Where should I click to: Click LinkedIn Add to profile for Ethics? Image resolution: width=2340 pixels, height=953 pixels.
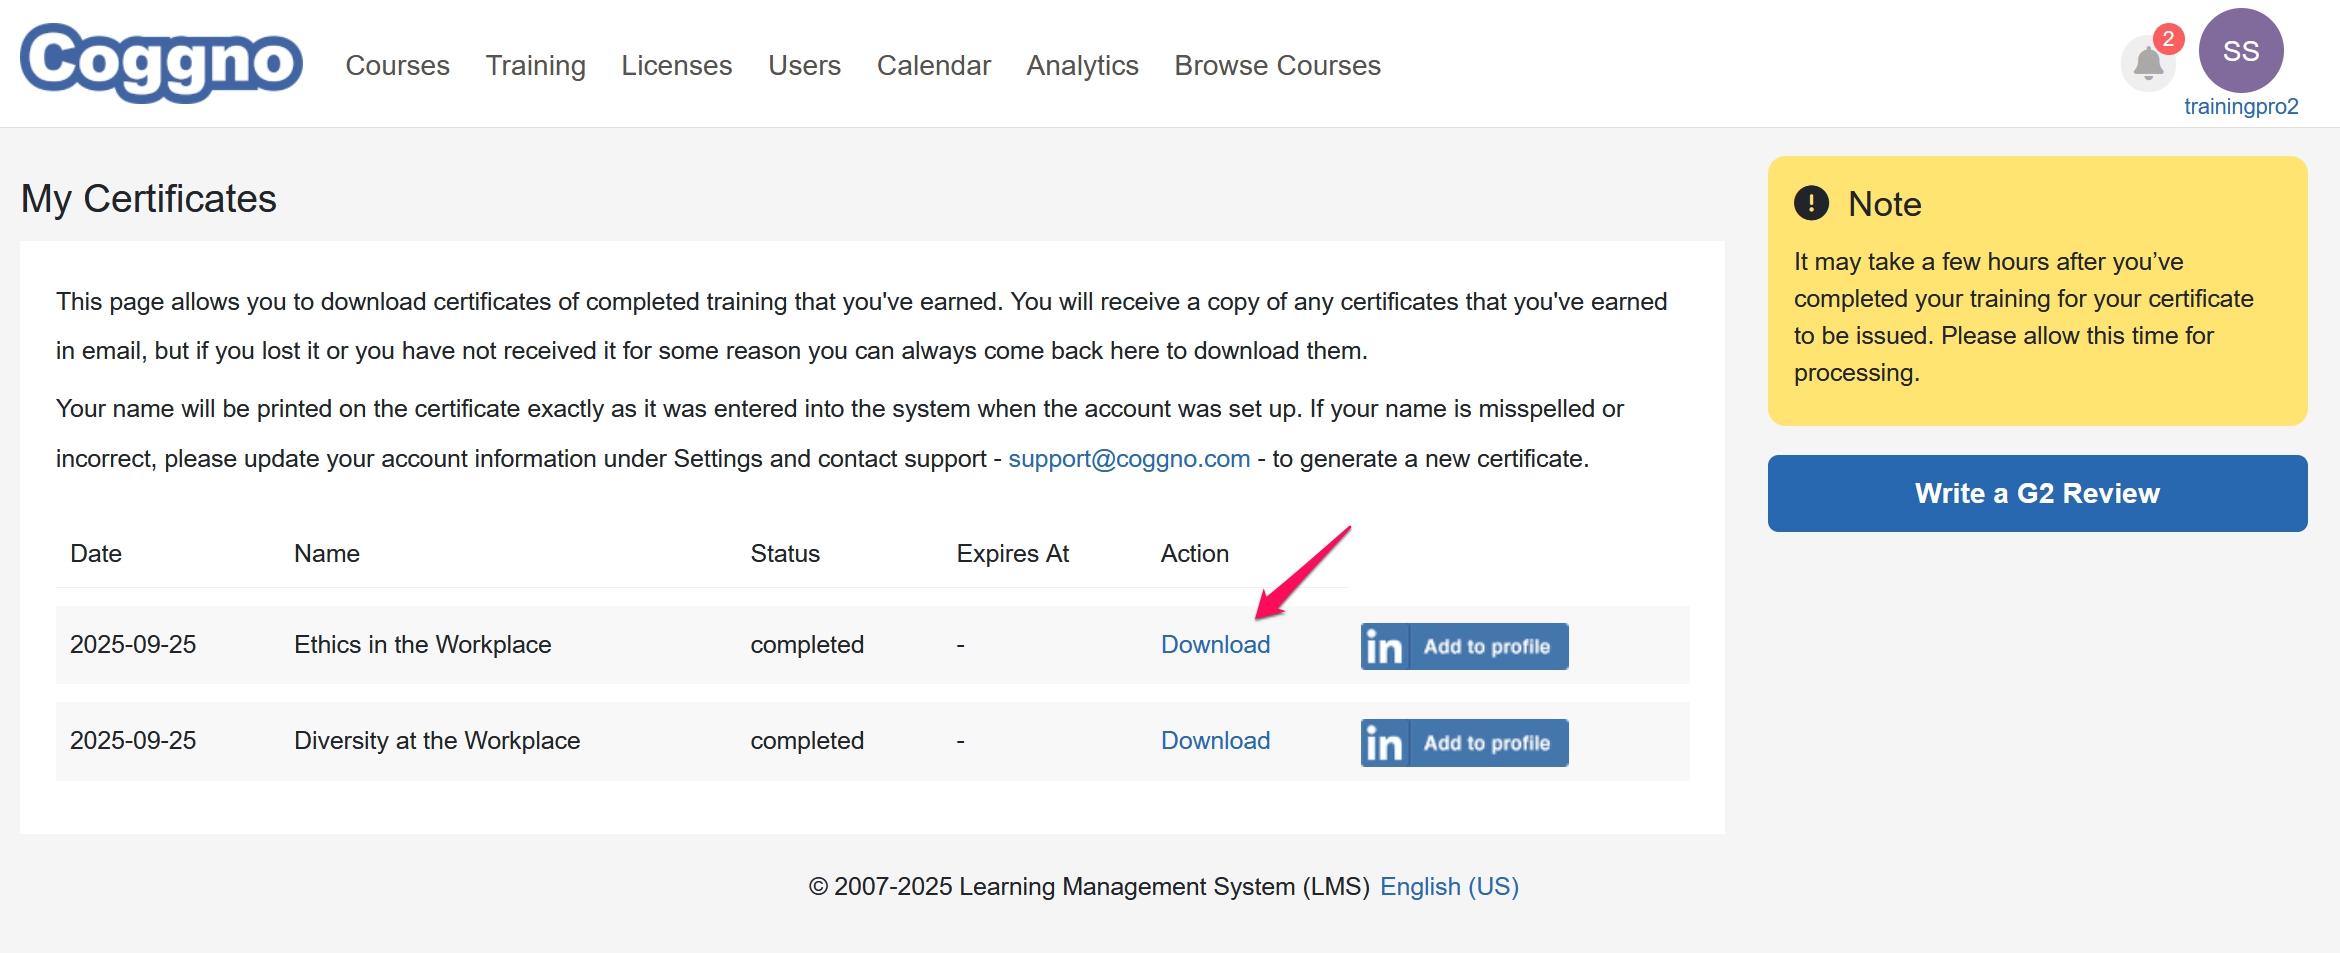tap(1464, 646)
